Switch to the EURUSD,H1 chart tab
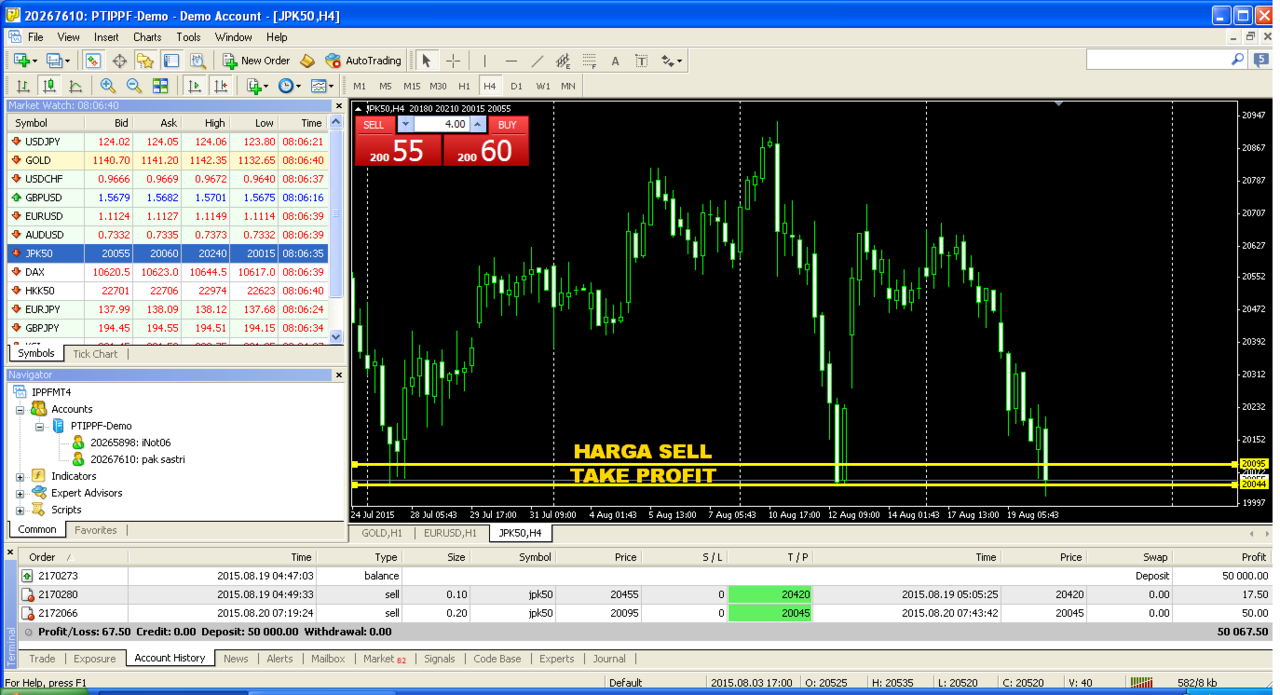Screen dimensions: 1280x695 point(449,533)
